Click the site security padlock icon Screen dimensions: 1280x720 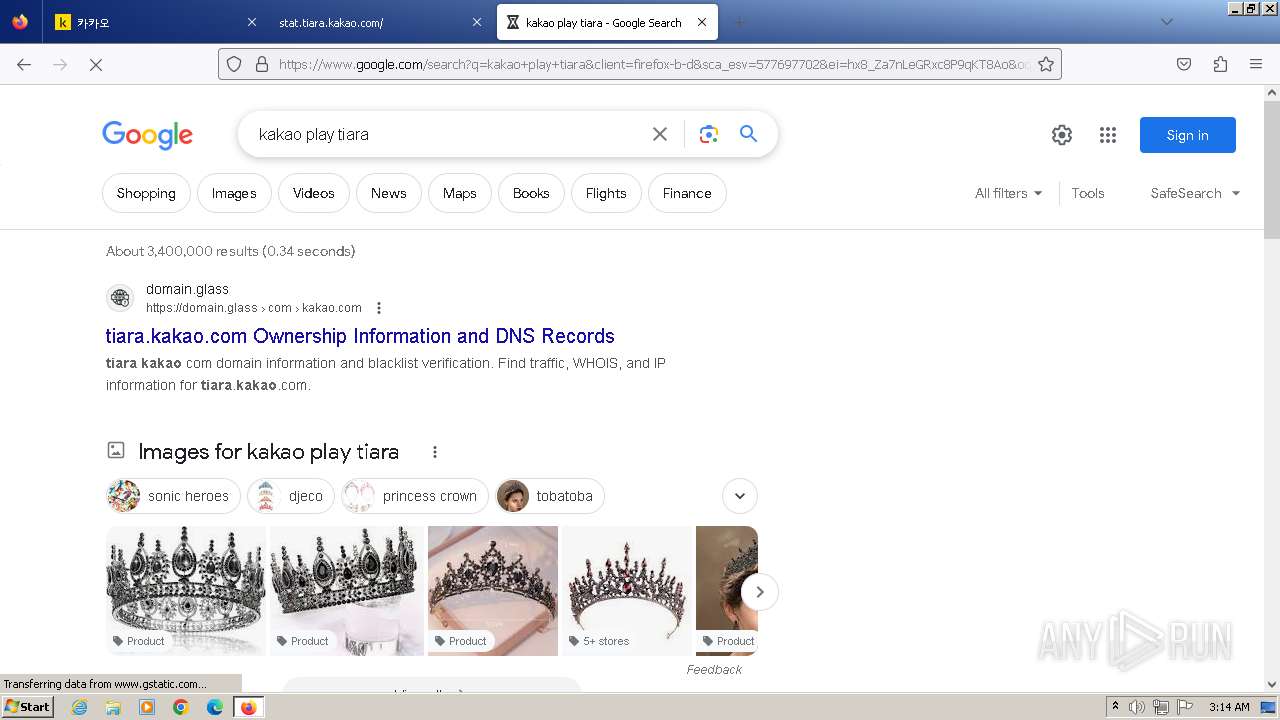262,64
